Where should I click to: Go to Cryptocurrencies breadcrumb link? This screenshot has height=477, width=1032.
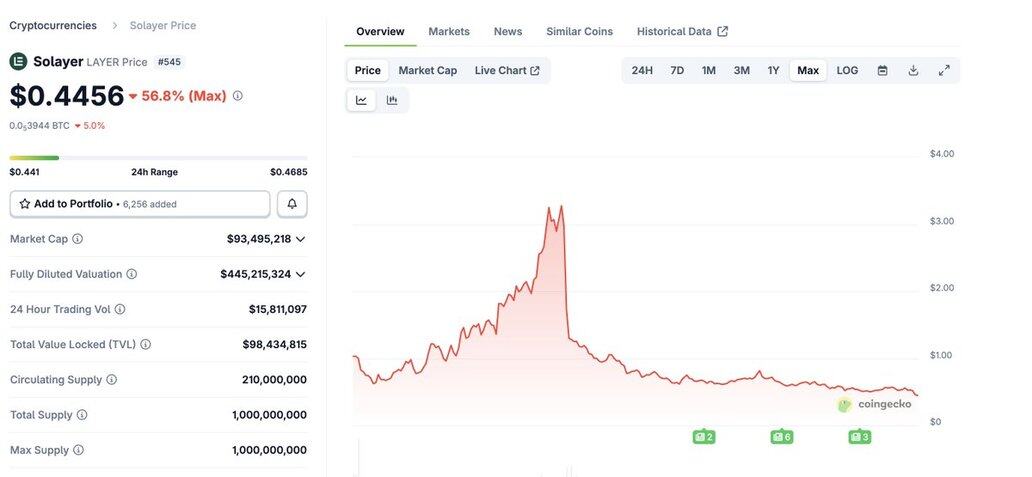click(53, 26)
